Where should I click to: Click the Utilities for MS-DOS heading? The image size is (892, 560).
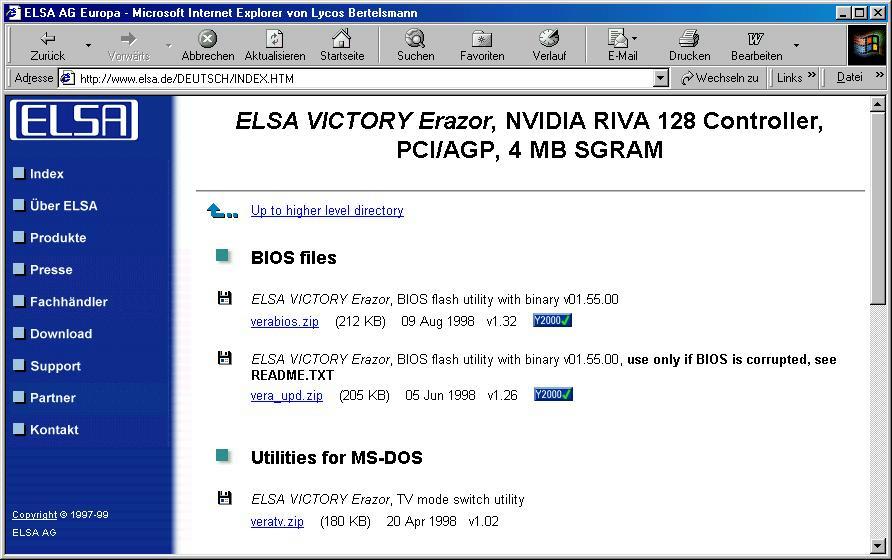pos(337,458)
